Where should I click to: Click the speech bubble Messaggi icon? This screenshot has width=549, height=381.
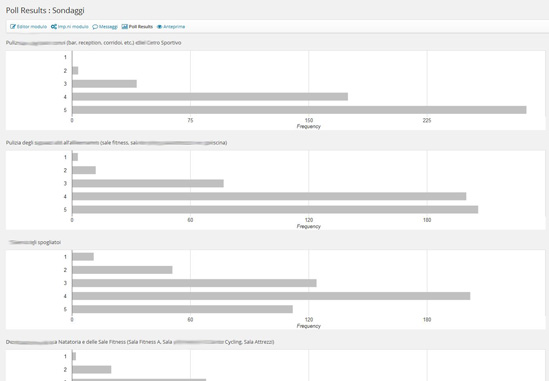(x=95, y=27)
